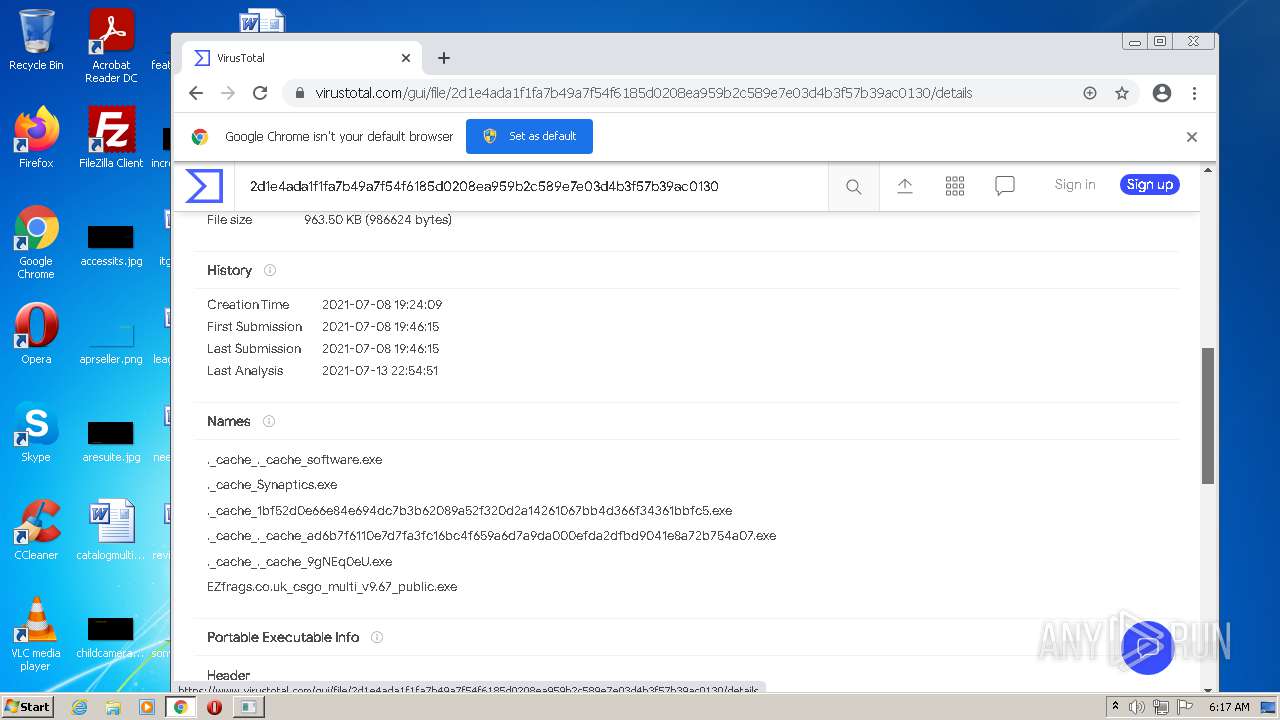The height and width of the screenshot is (720, 1280).
Task: Click the Windows Explorer taskbar folder icon
Action: click(x=113, y=707)
